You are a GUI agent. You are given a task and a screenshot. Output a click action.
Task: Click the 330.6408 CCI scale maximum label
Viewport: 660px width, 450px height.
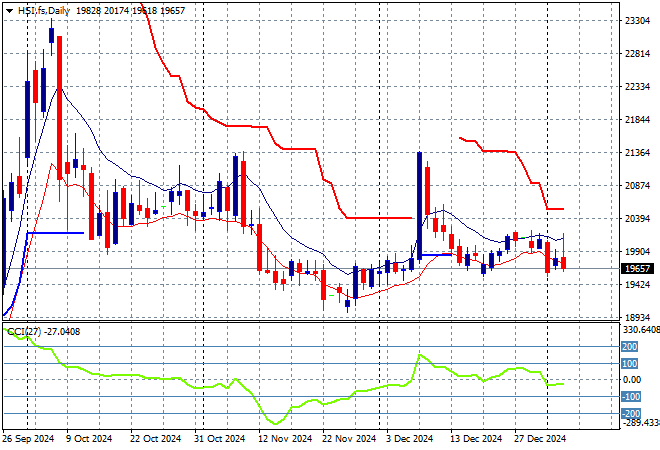pos(640,329)
